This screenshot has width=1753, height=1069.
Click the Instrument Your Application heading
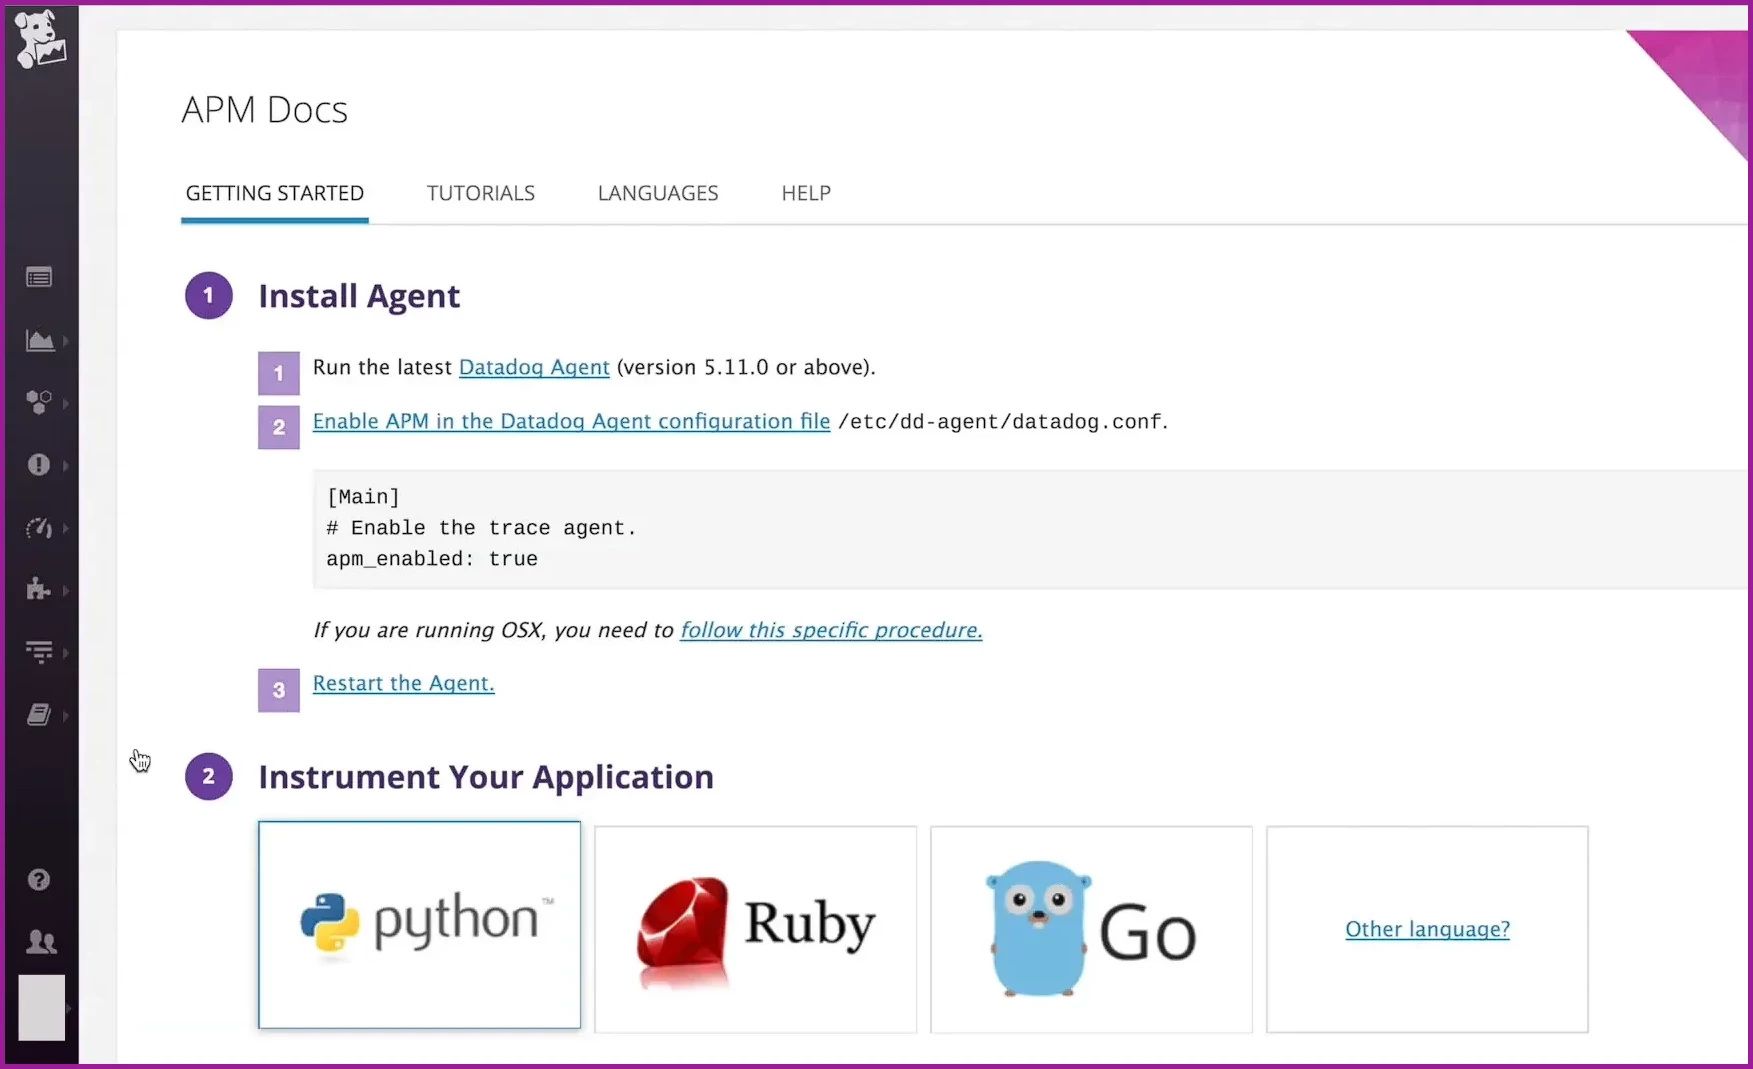486,777
